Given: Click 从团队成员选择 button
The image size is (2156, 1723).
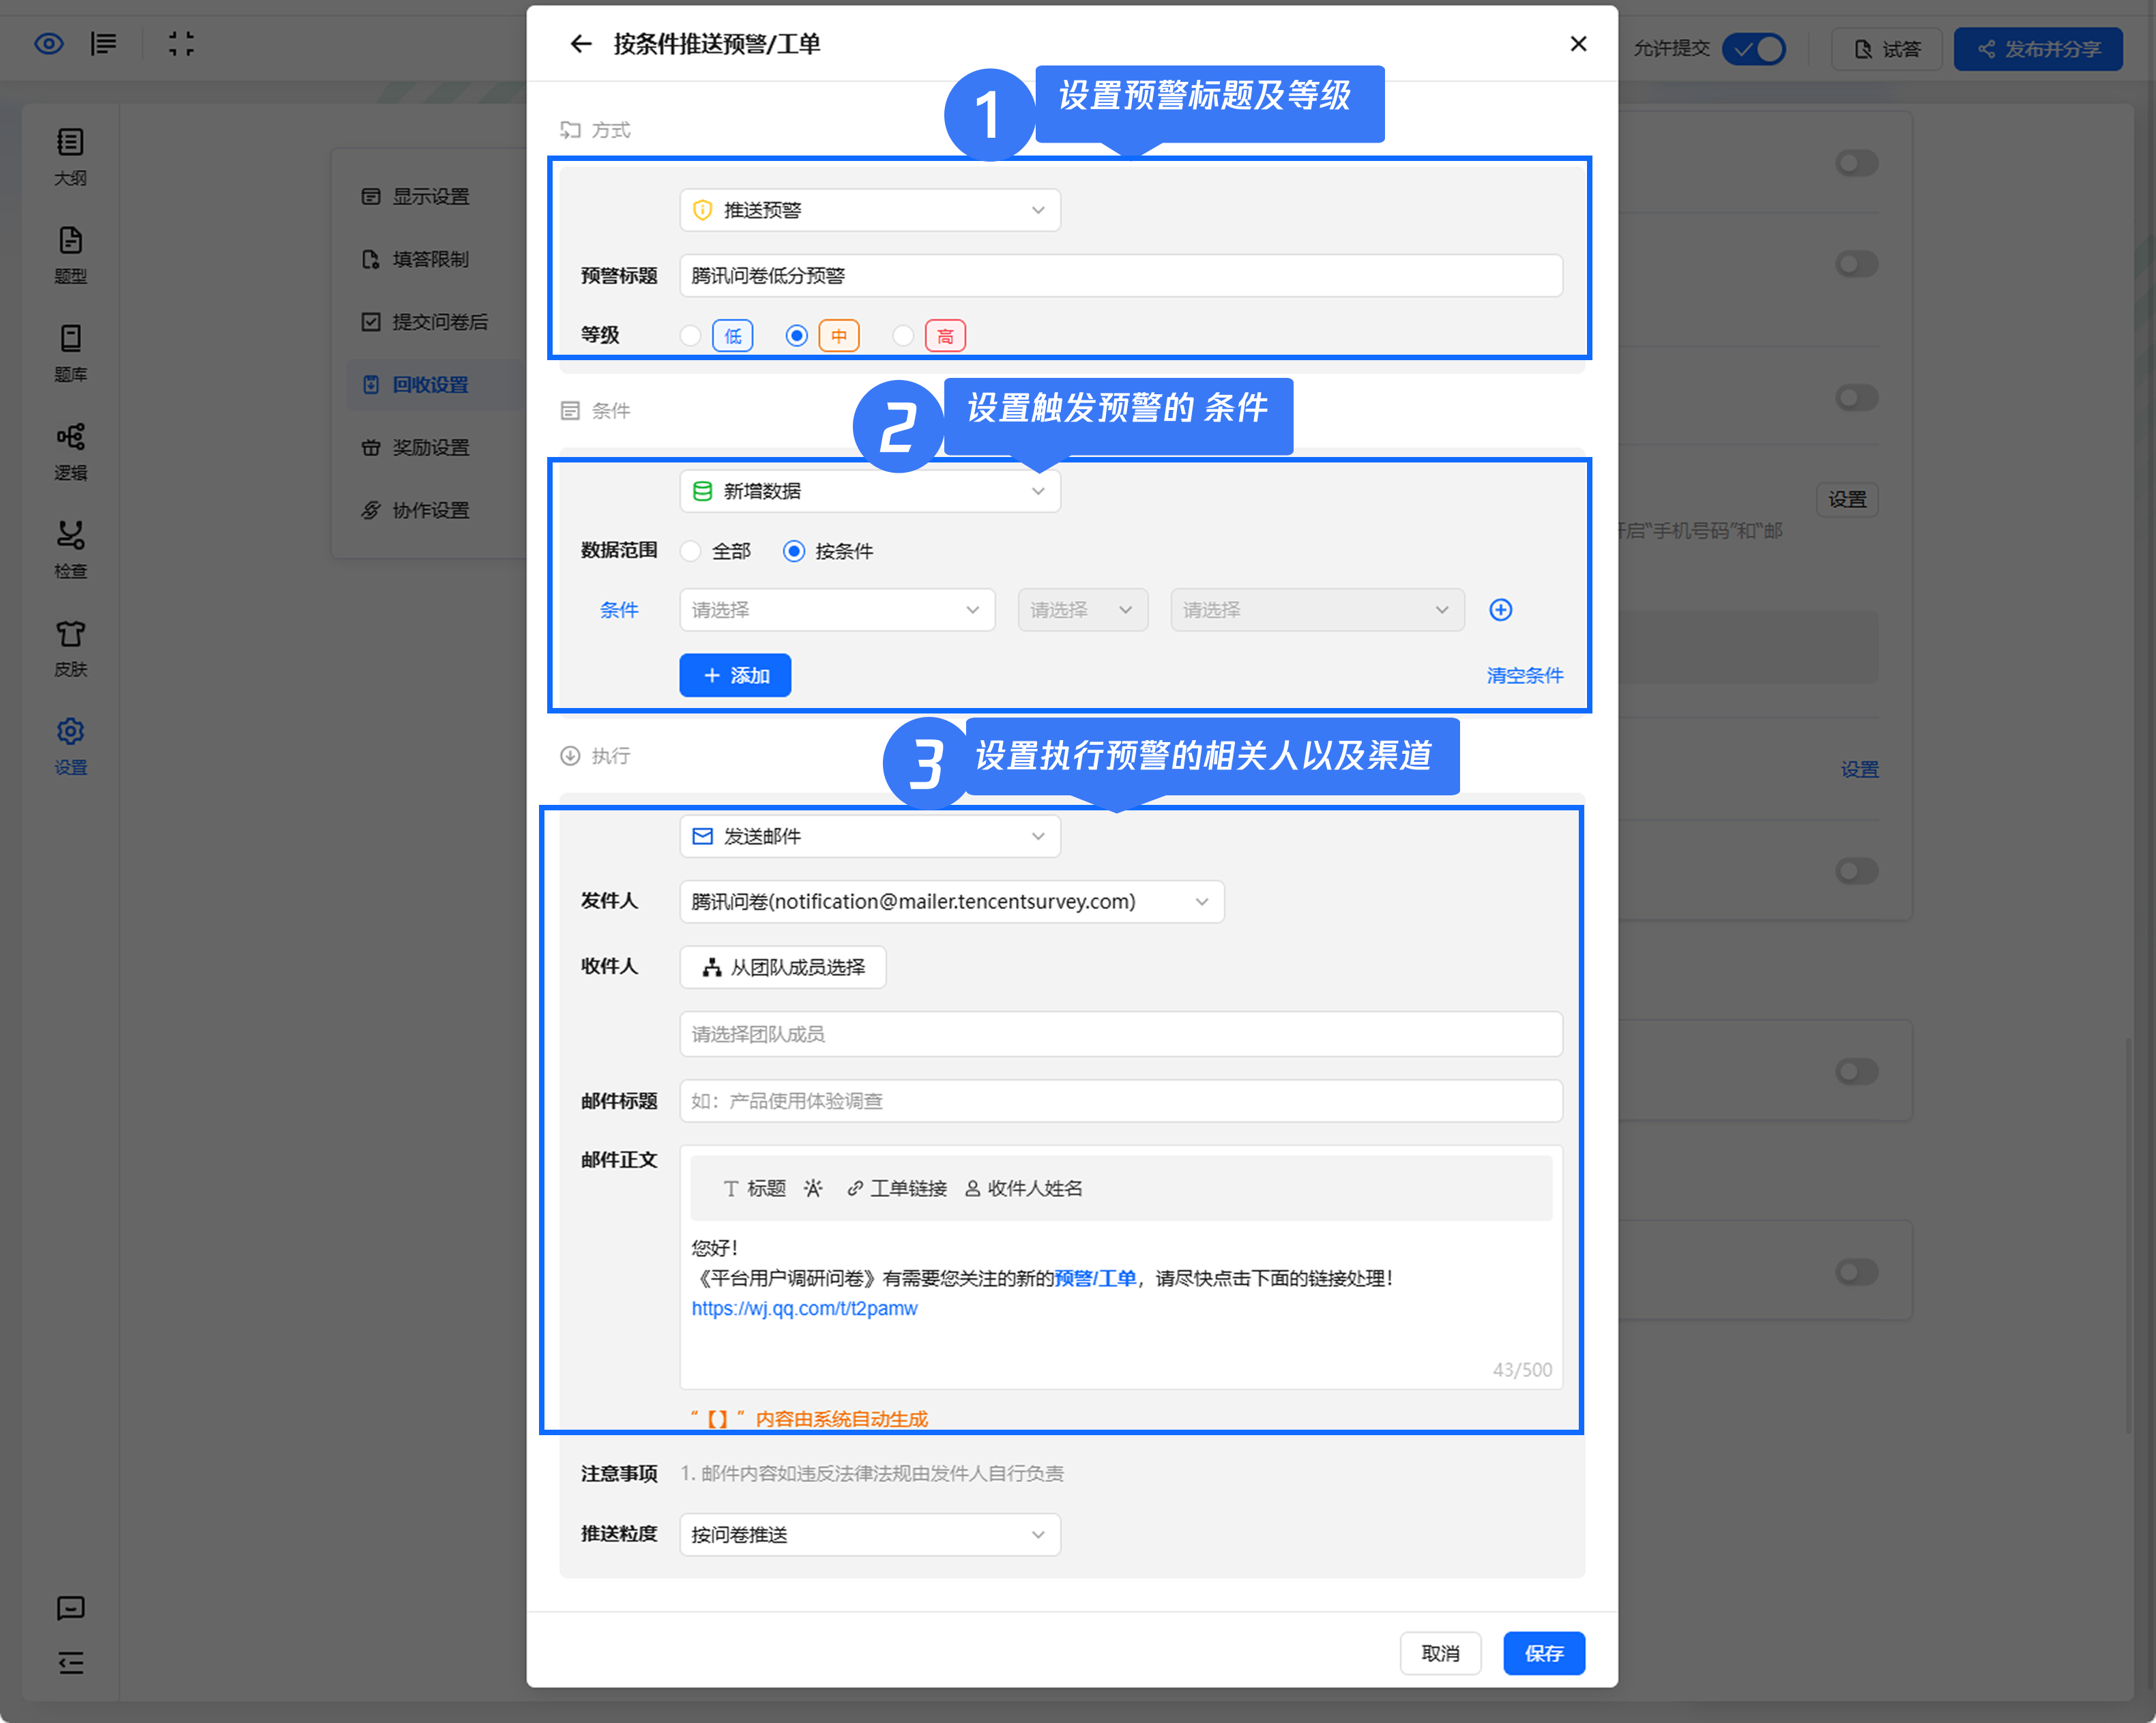Looking at the screenshot, I should [x=782, y=967].
